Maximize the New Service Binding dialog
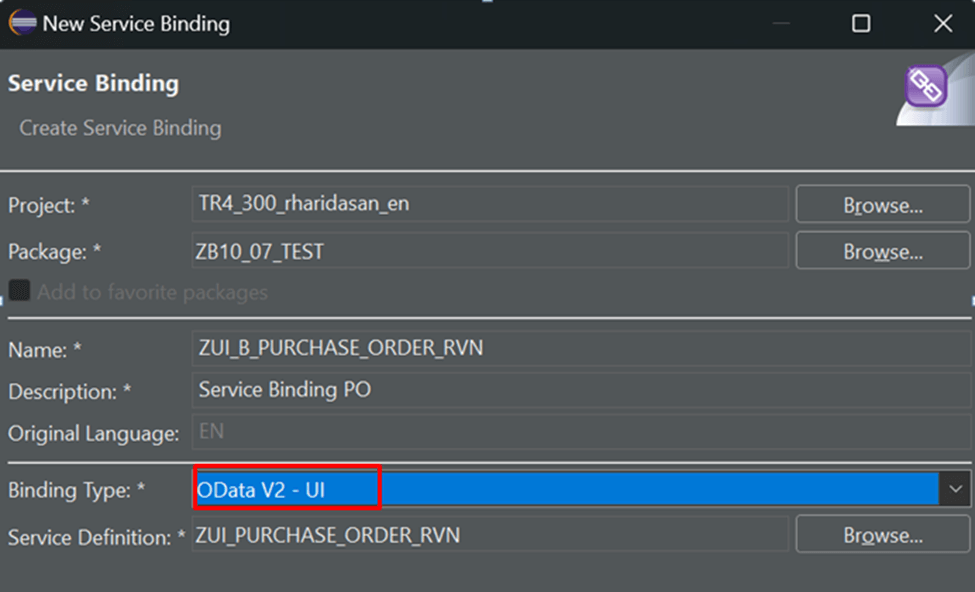The width and height of the screenshot is (975, 592). pyautogui.click(x=861, y=24)
